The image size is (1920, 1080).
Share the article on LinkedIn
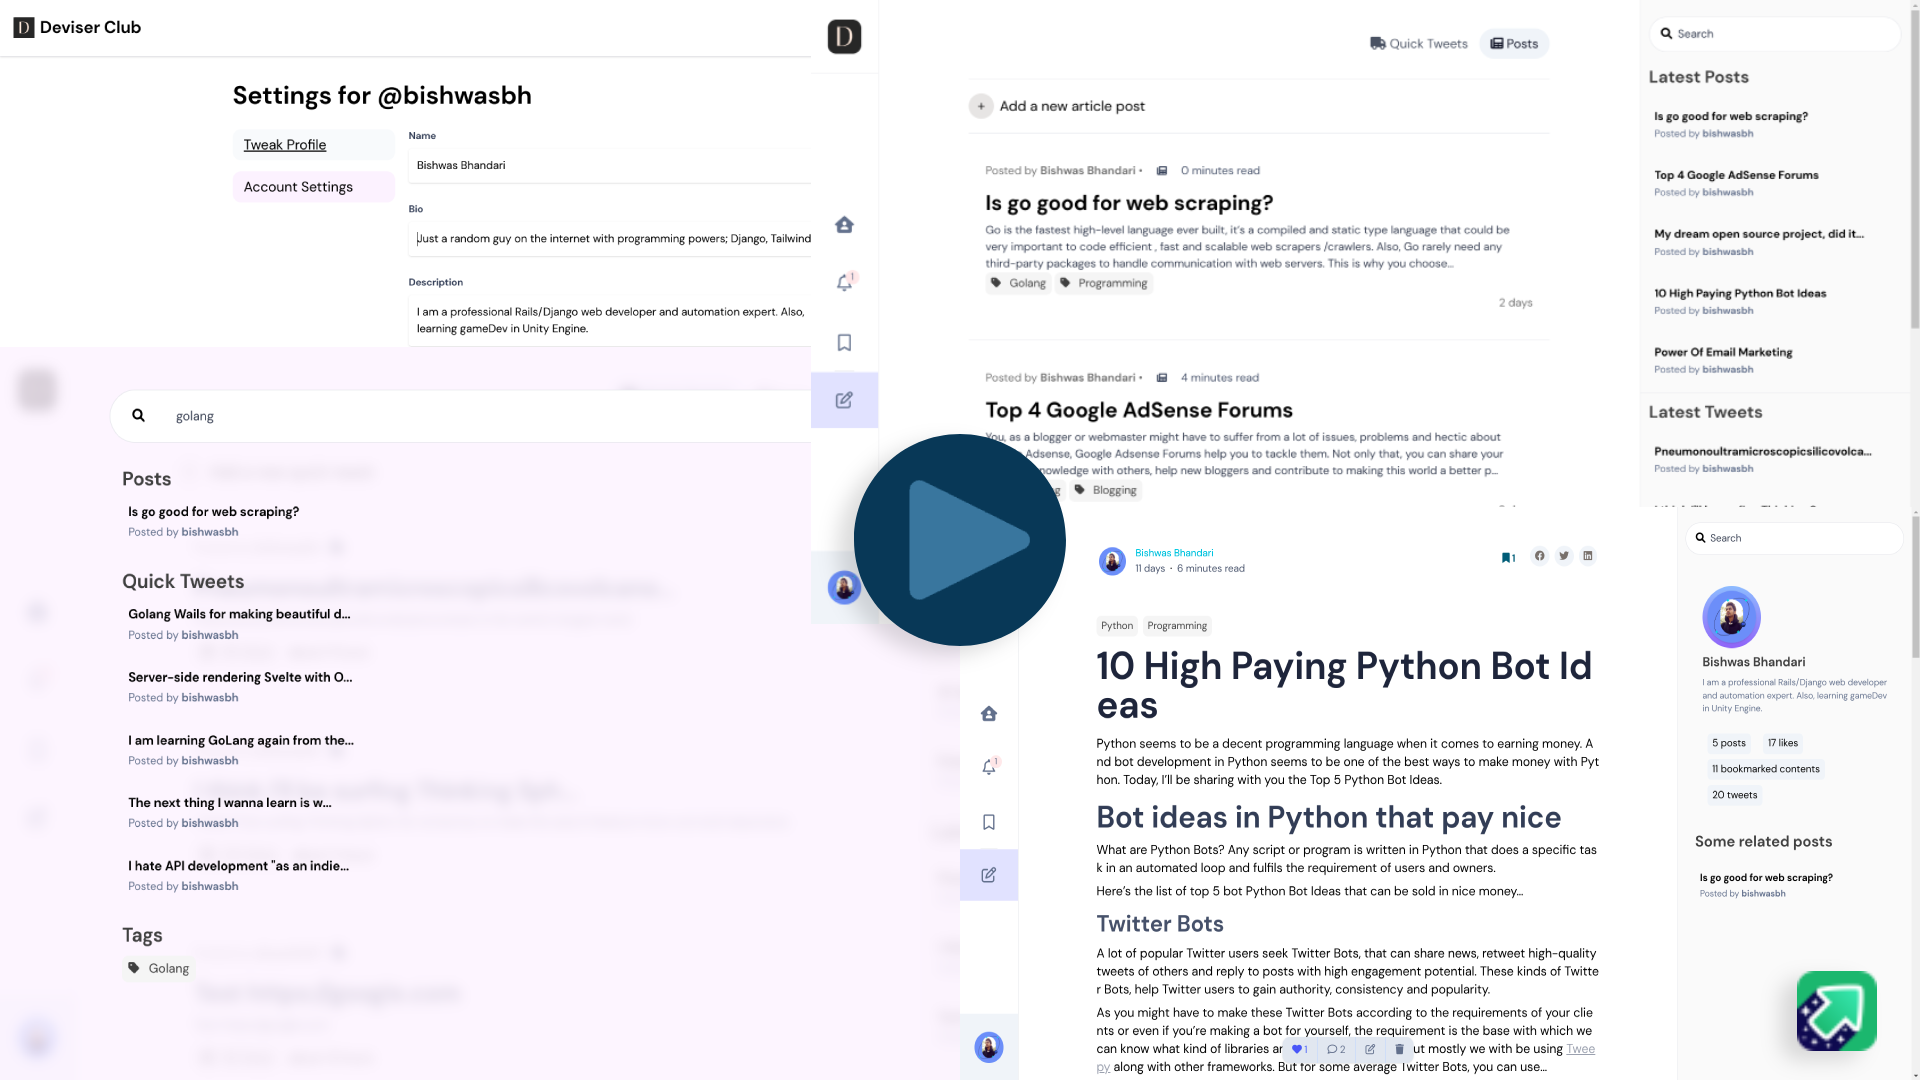(1588, 556)
